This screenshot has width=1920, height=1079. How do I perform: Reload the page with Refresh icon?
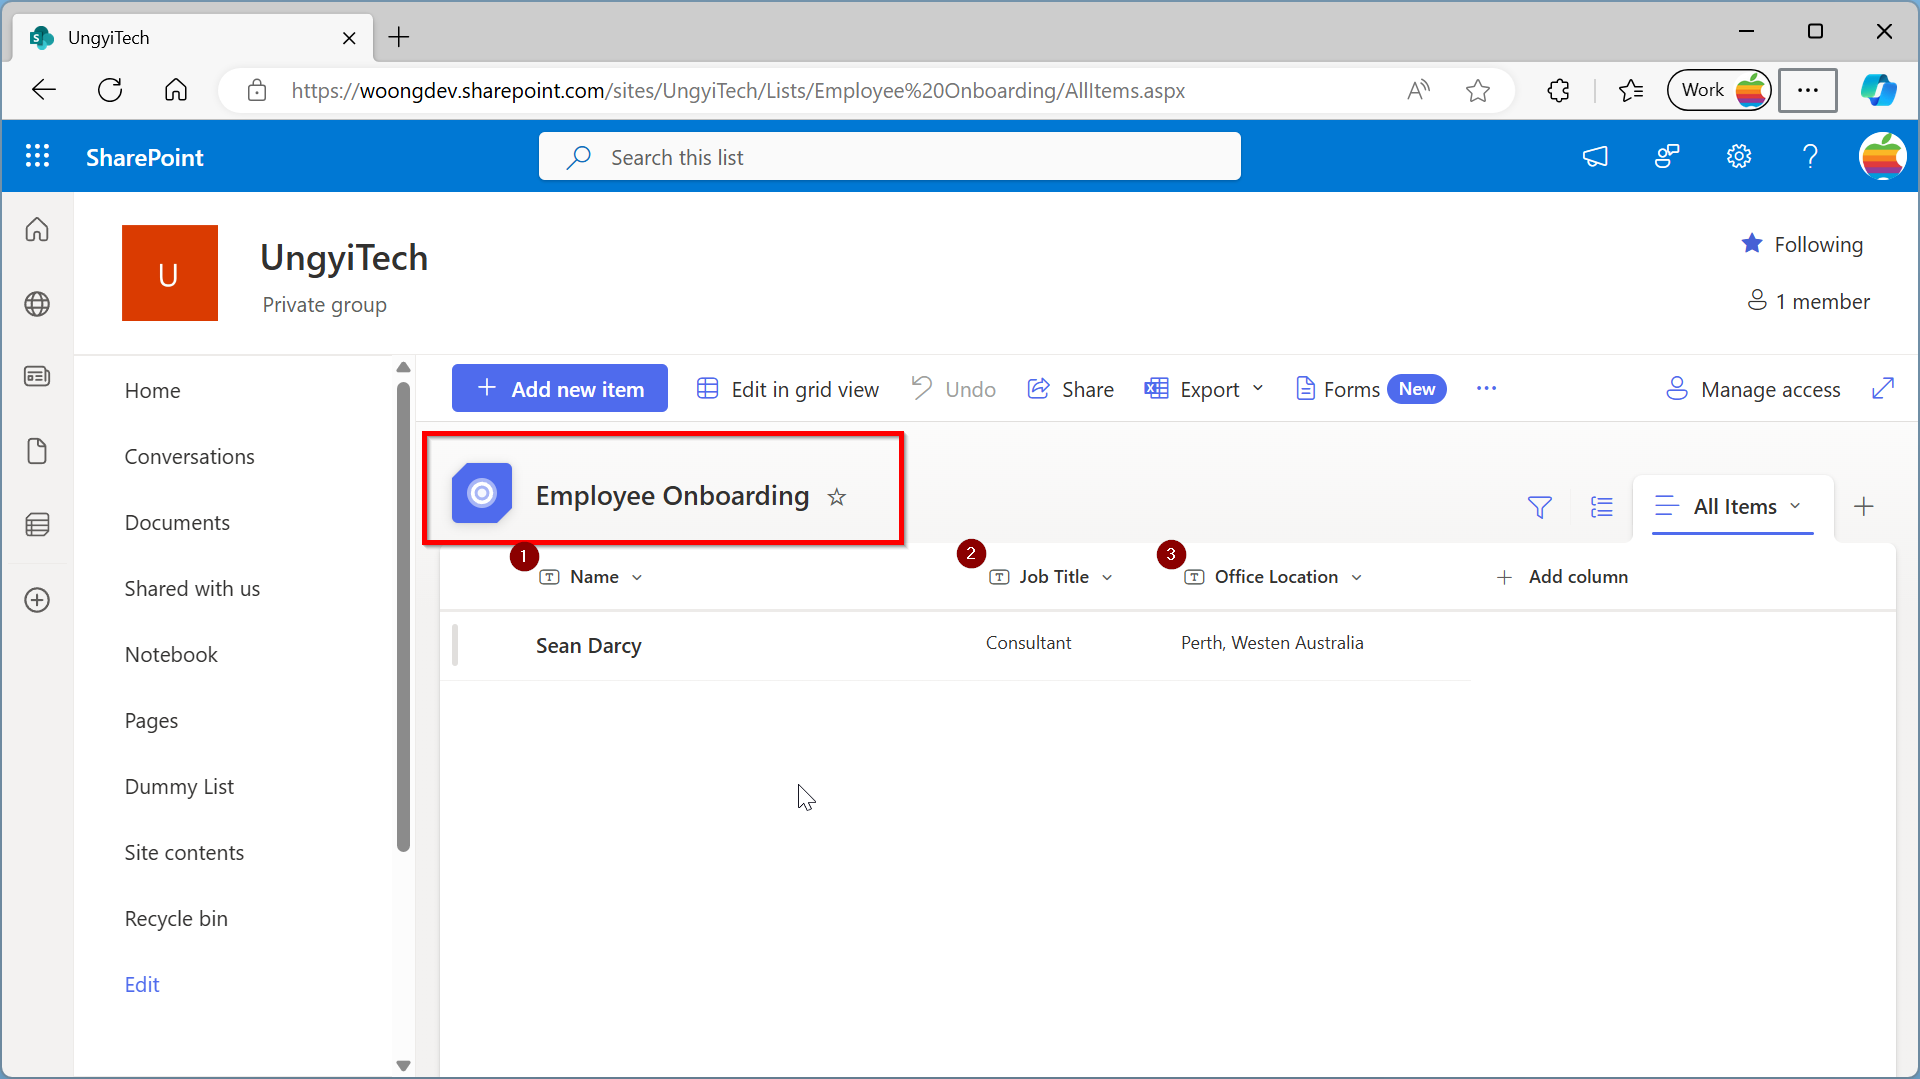(110, 90)
